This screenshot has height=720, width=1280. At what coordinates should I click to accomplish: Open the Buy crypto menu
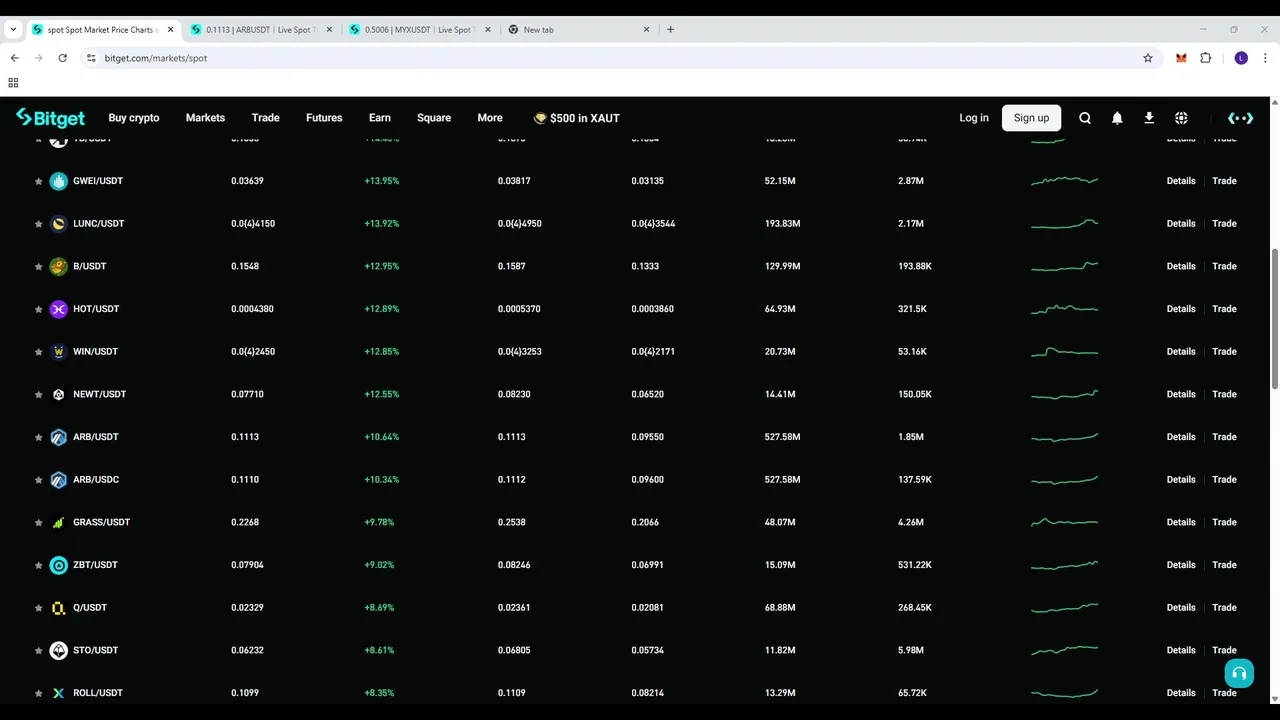(x=134, y=118)
